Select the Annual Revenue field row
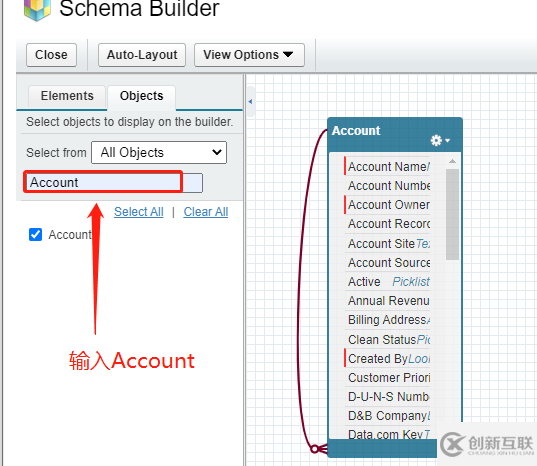Image resolution: width=537 pixels, height=466 pixels. pos(387,301)
